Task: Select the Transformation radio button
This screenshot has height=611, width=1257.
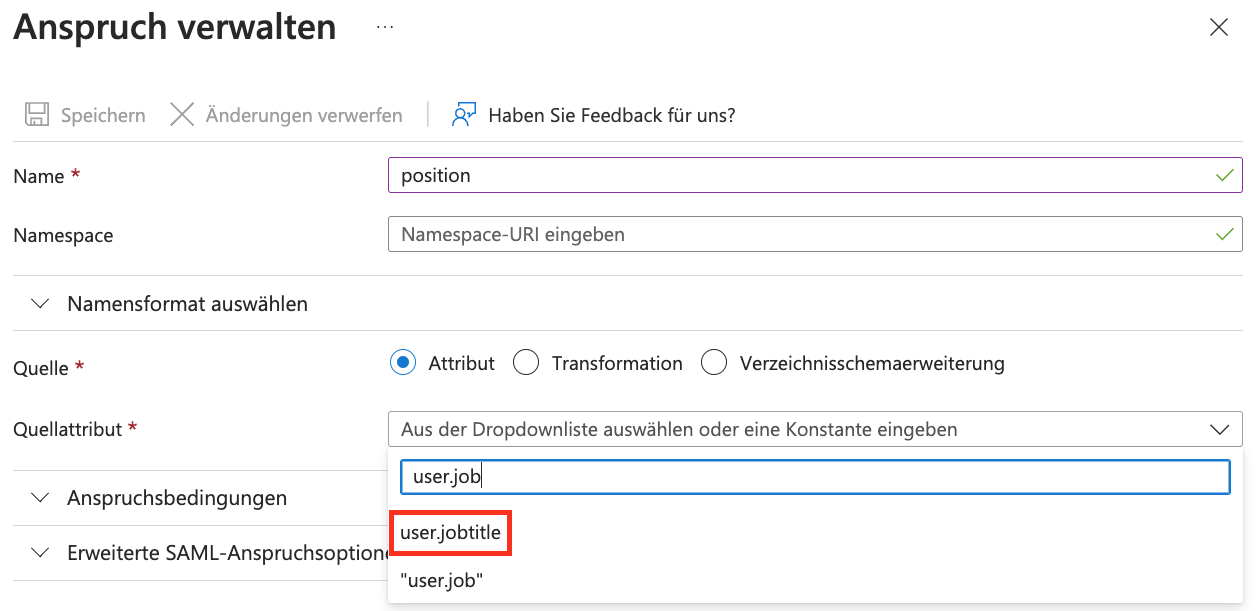Action: (526, 363)
